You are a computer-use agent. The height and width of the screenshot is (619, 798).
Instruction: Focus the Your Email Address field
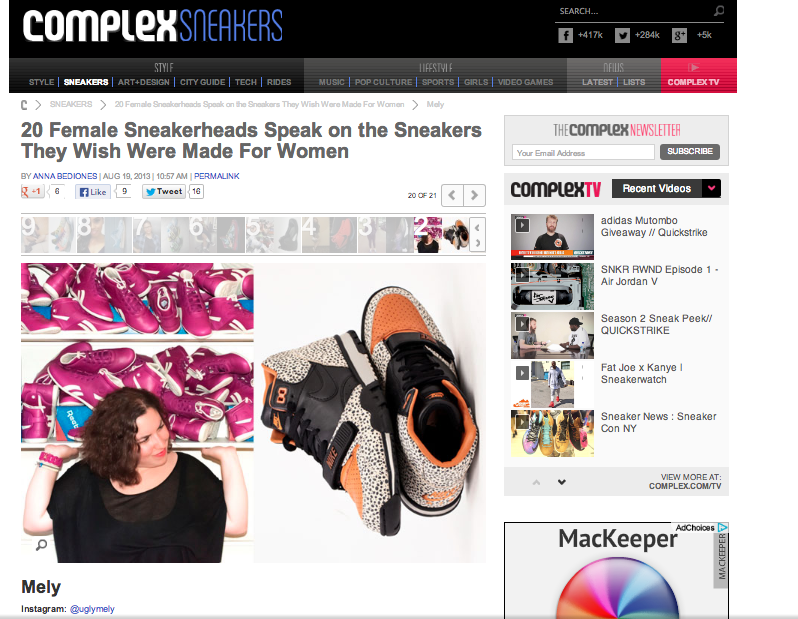583,152
